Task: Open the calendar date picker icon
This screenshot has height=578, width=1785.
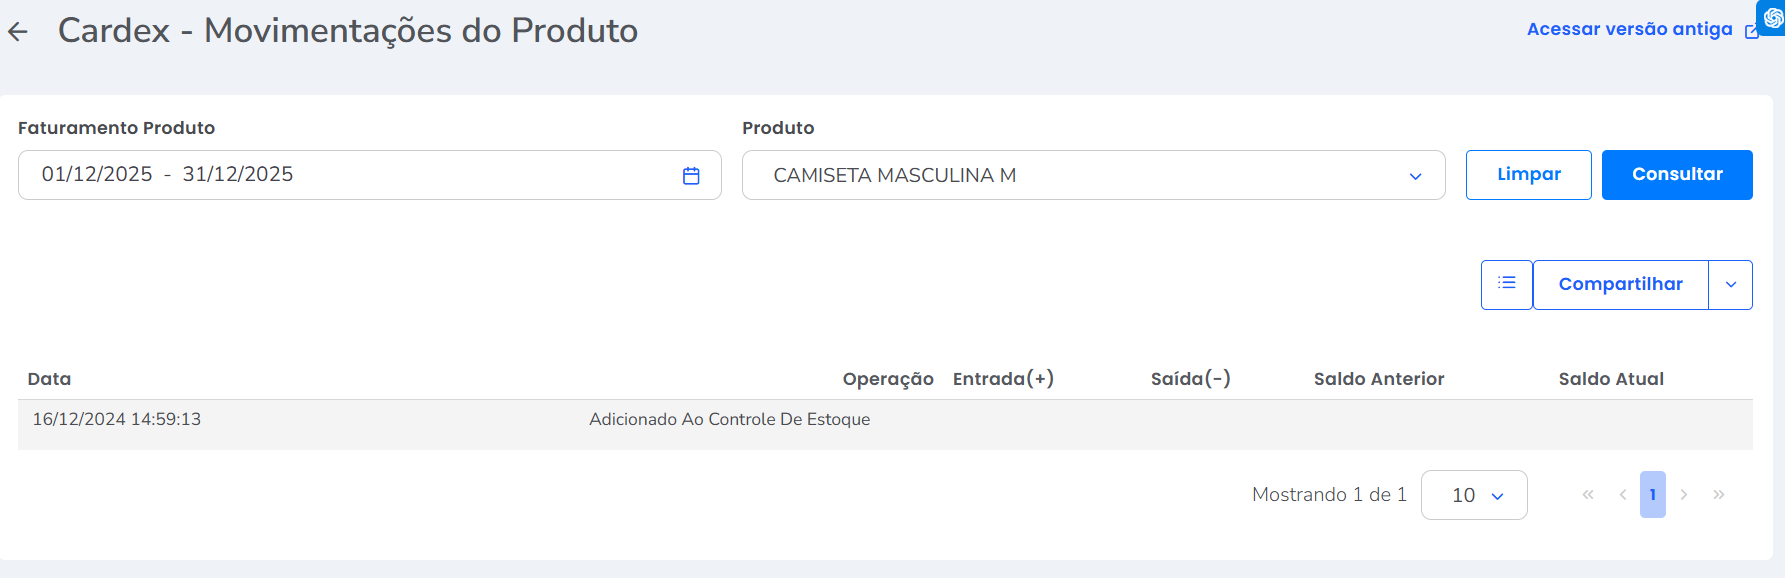Action: point(691,176)
